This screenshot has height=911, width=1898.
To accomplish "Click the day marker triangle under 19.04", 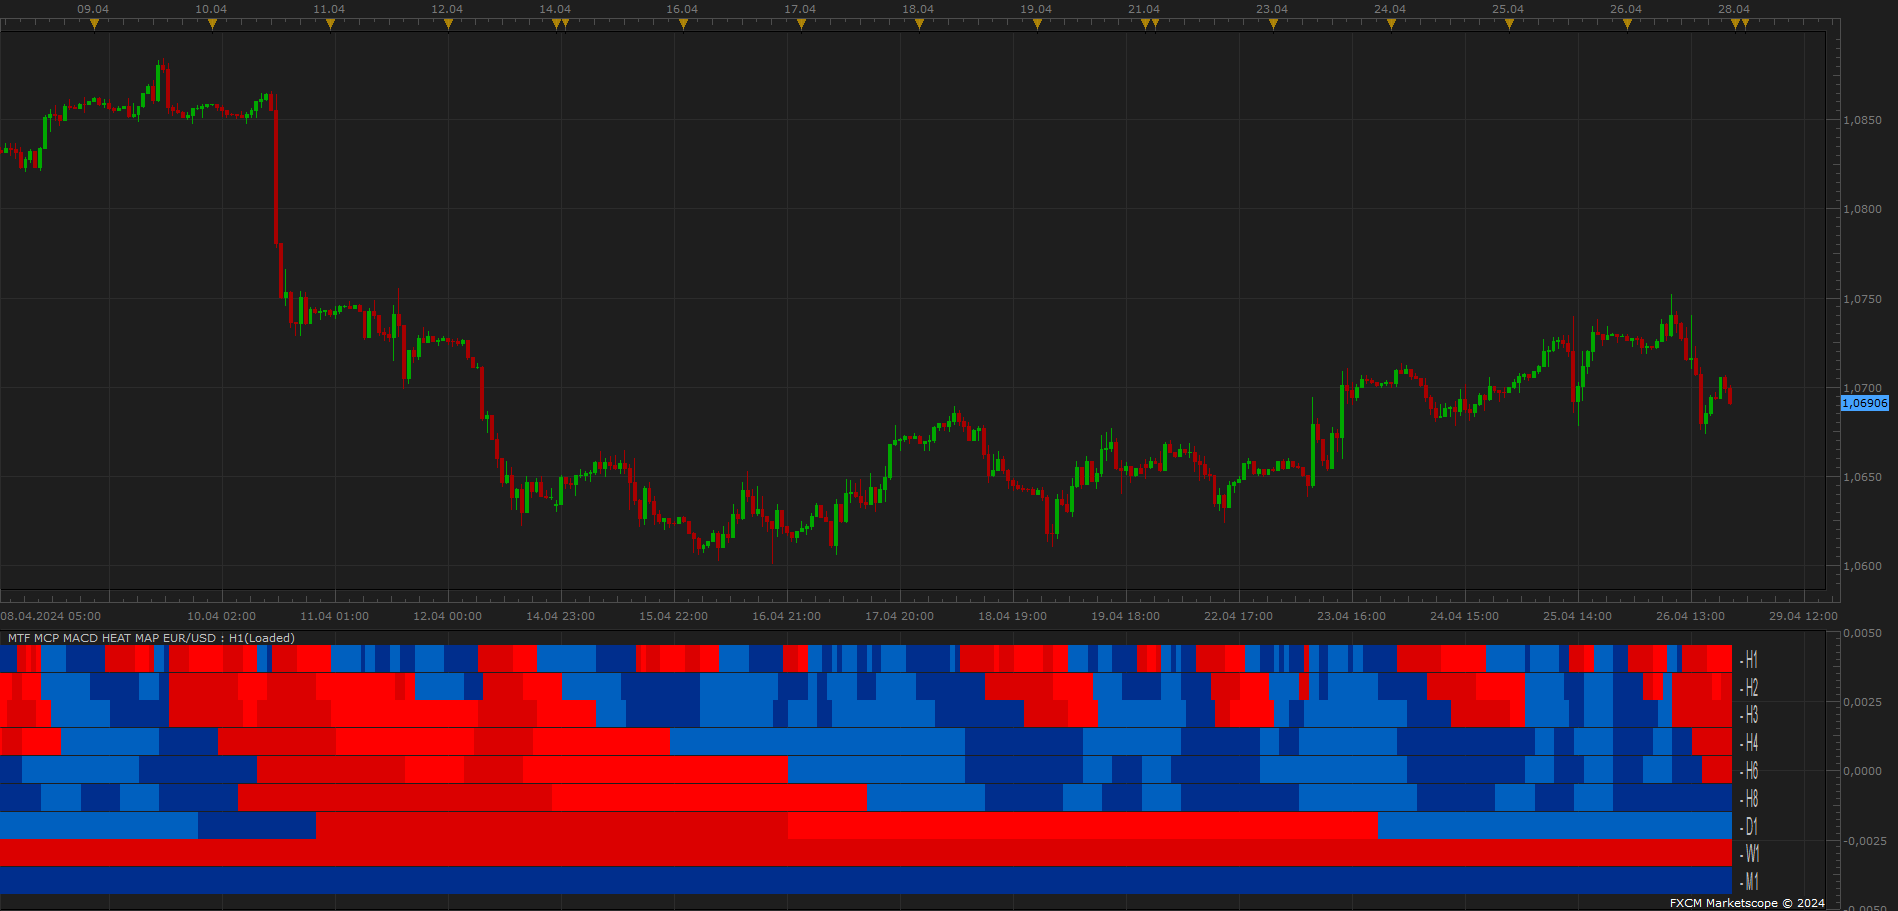I will pos(1037,24).
